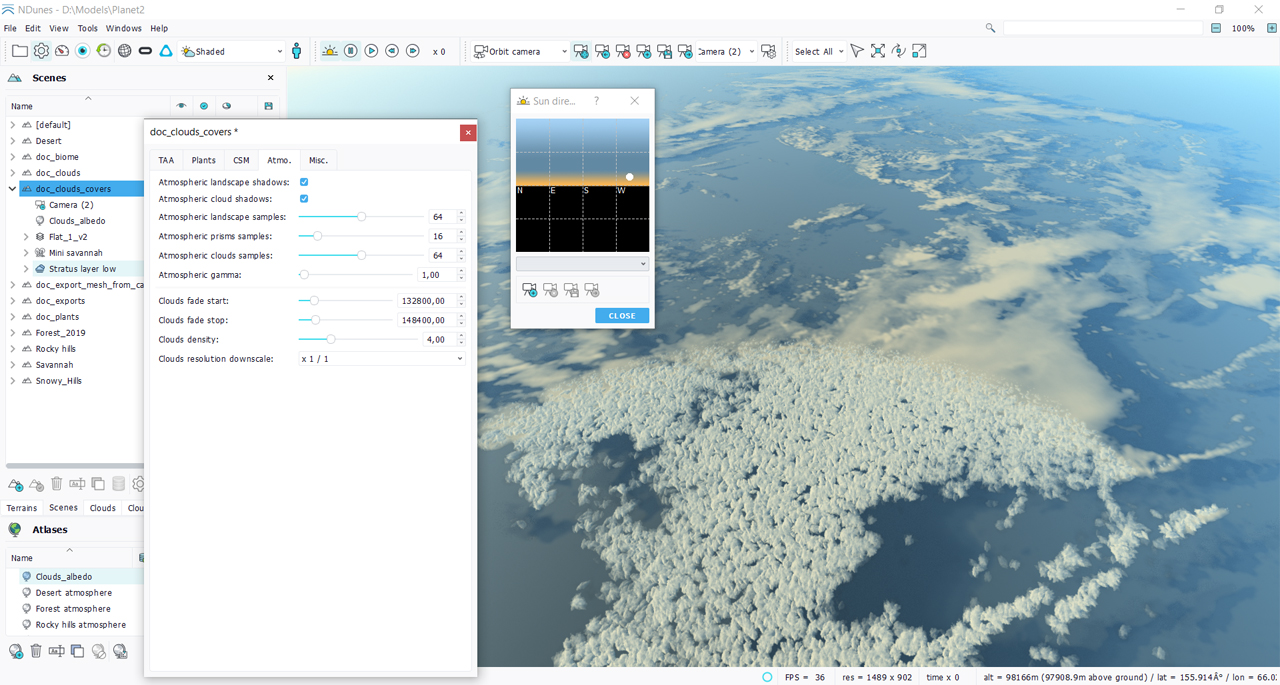
Task: Click the globe icon in the main toolbar
Action: pos(125,51)
